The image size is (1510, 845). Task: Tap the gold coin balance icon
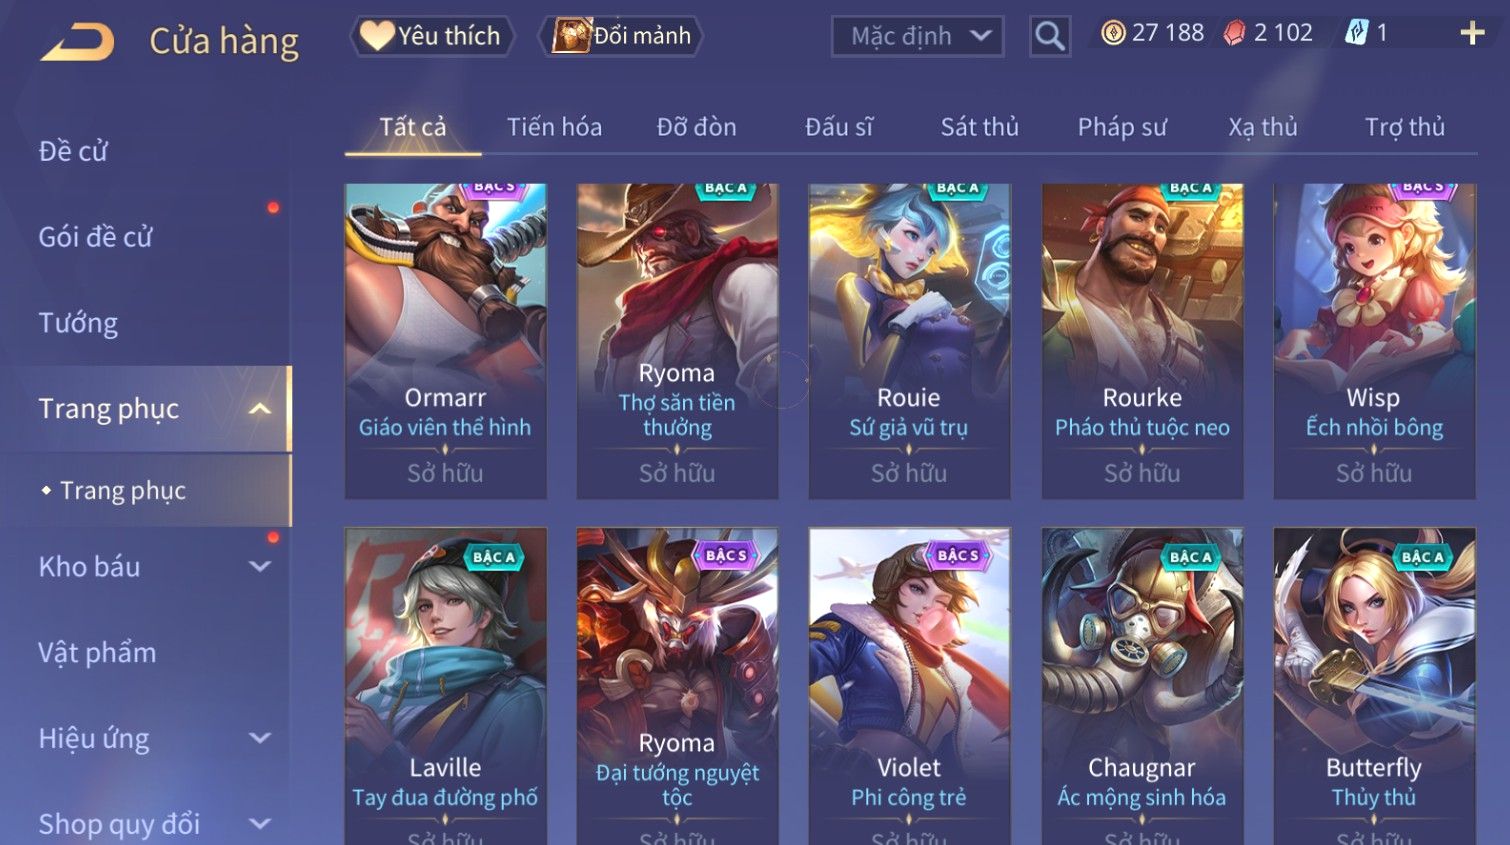tap(1113, 33)
